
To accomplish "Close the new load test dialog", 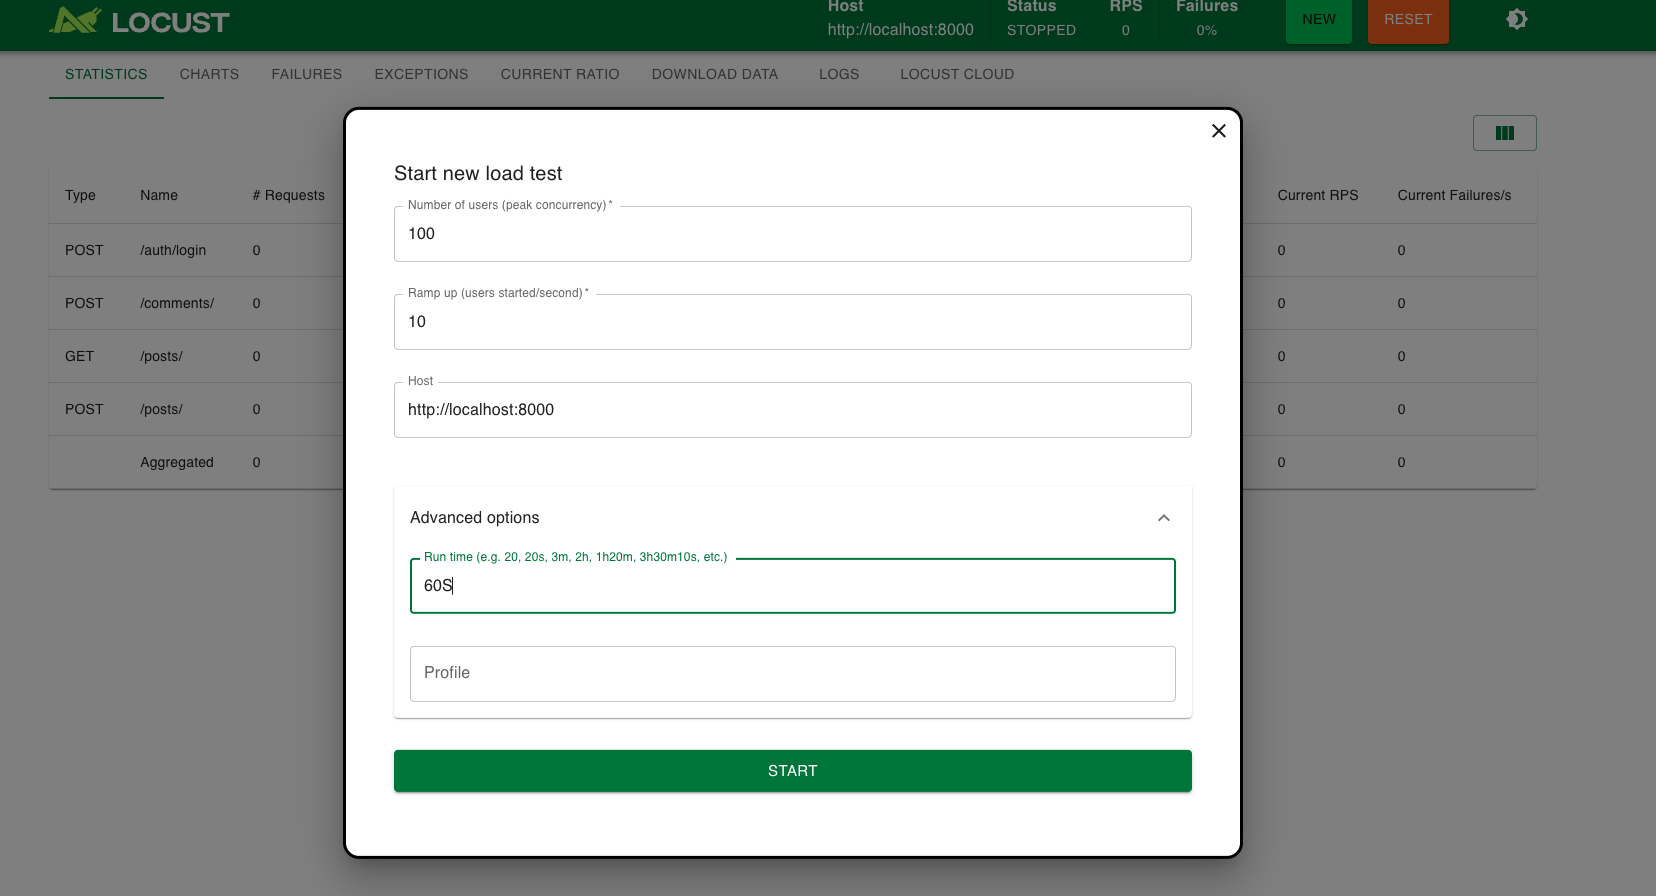I will pyautogui.click(x=1218, y=131).
